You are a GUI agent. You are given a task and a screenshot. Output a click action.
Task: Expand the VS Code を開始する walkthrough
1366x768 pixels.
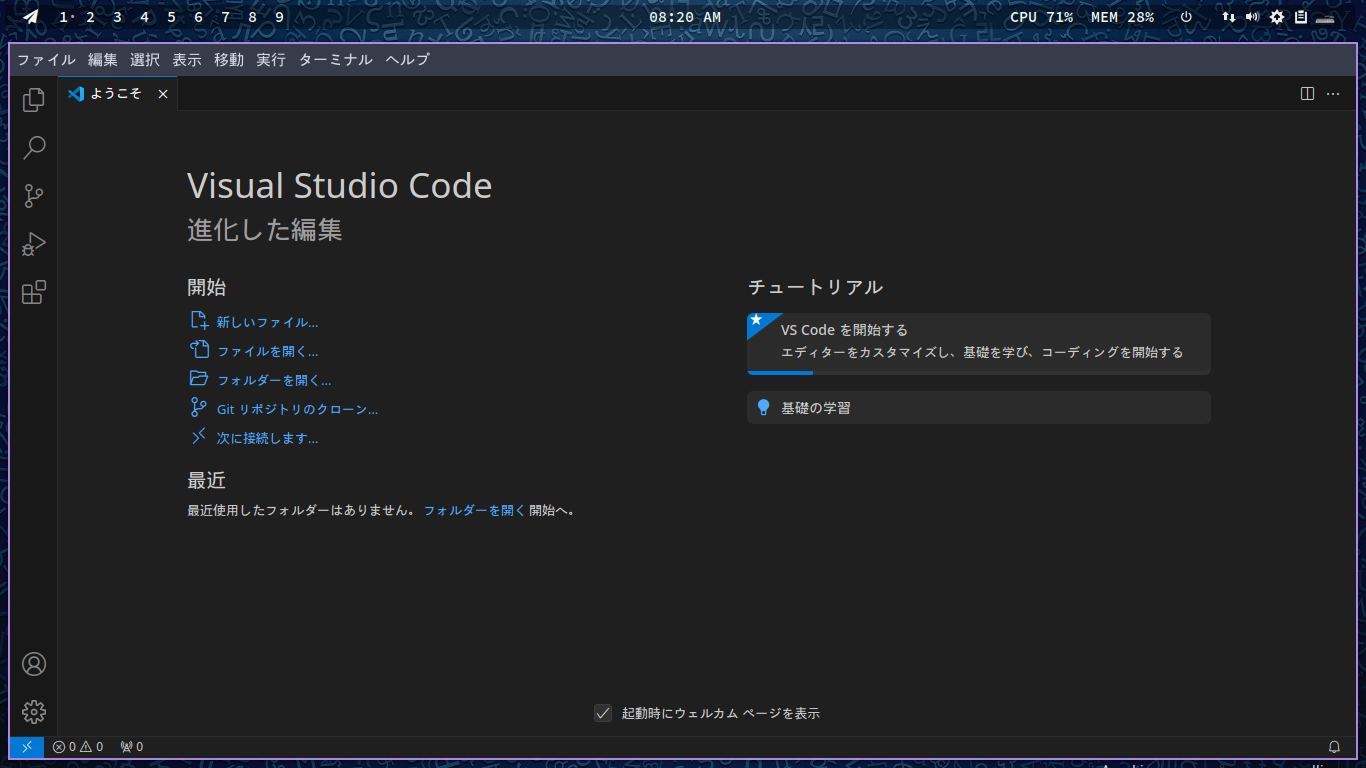click(x=978, y=342)
